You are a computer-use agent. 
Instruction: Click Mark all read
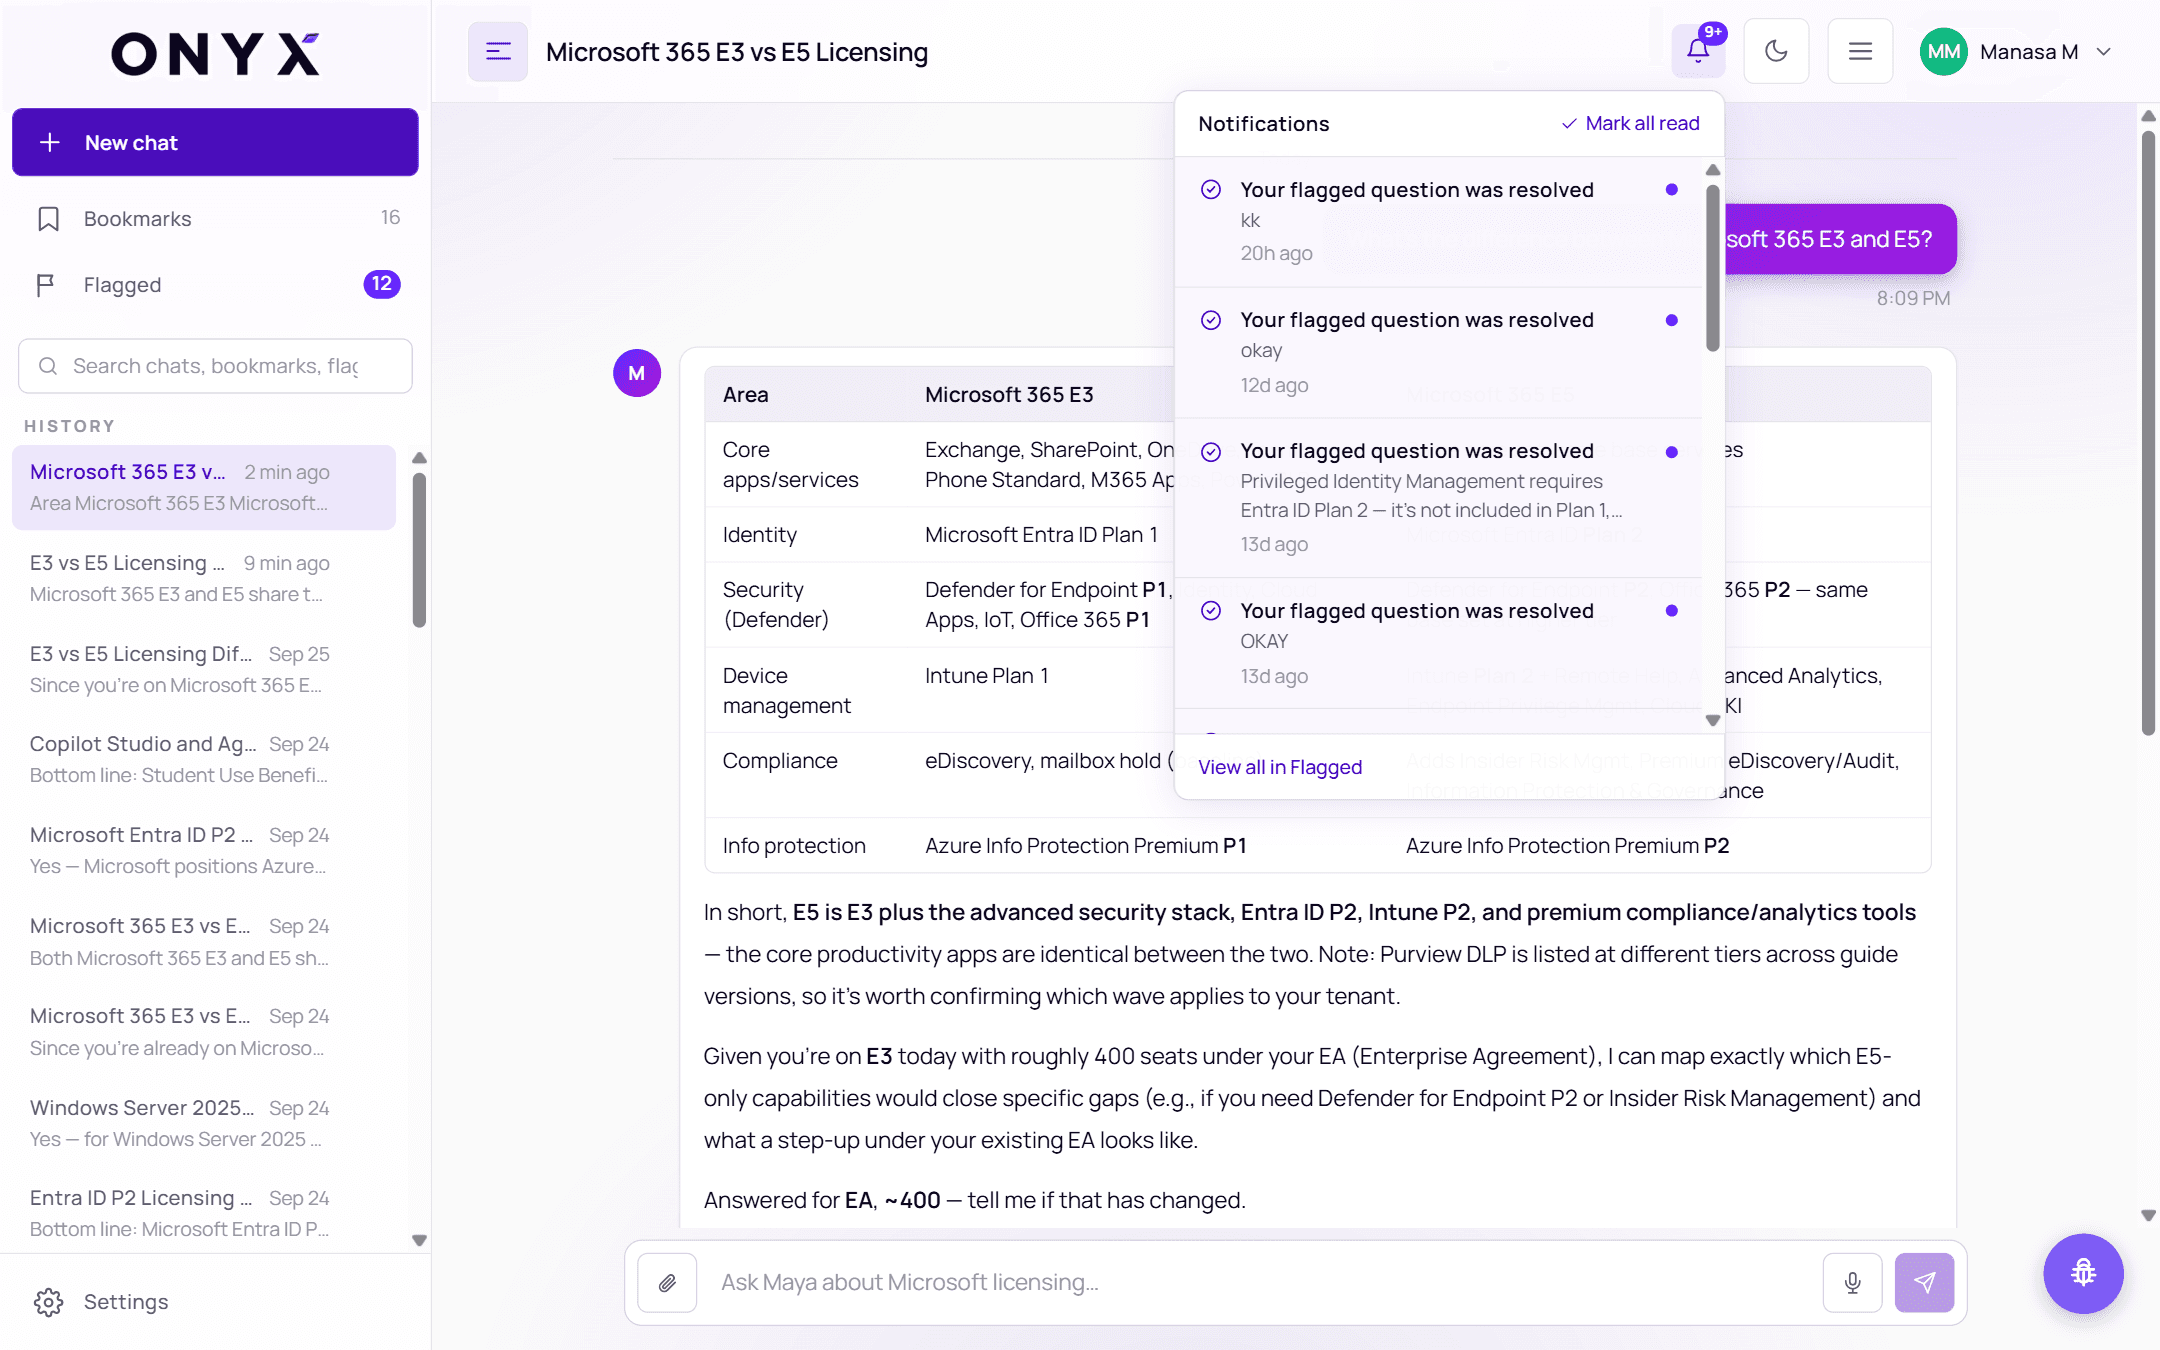point(1631,123)
